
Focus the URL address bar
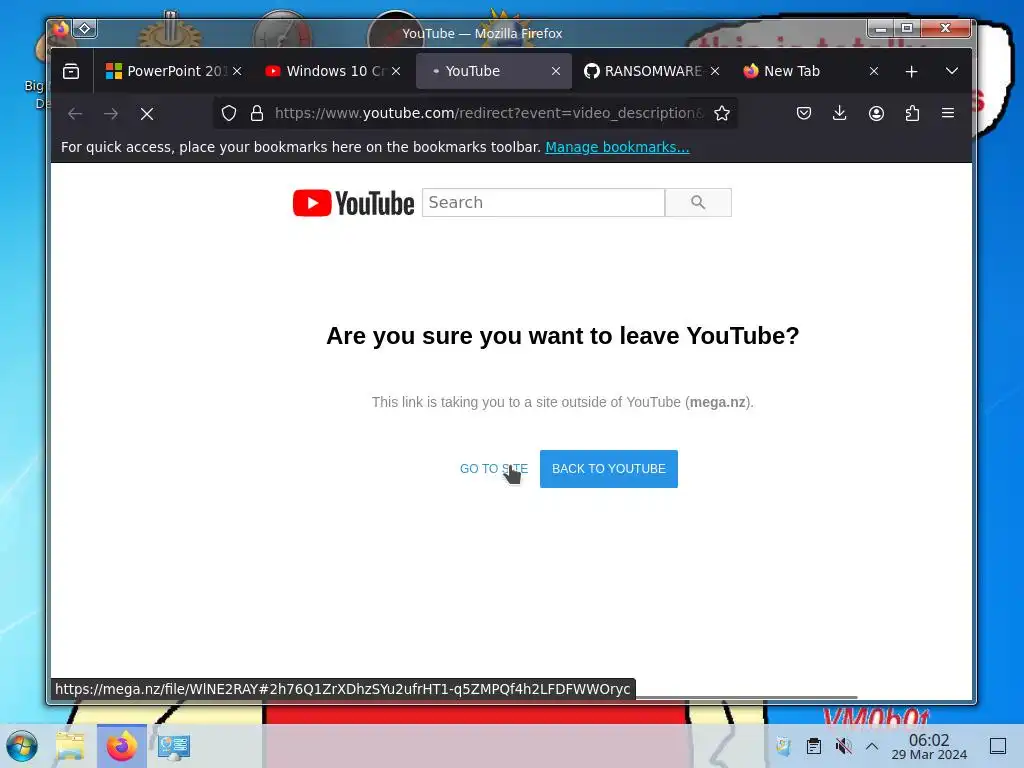488,114
